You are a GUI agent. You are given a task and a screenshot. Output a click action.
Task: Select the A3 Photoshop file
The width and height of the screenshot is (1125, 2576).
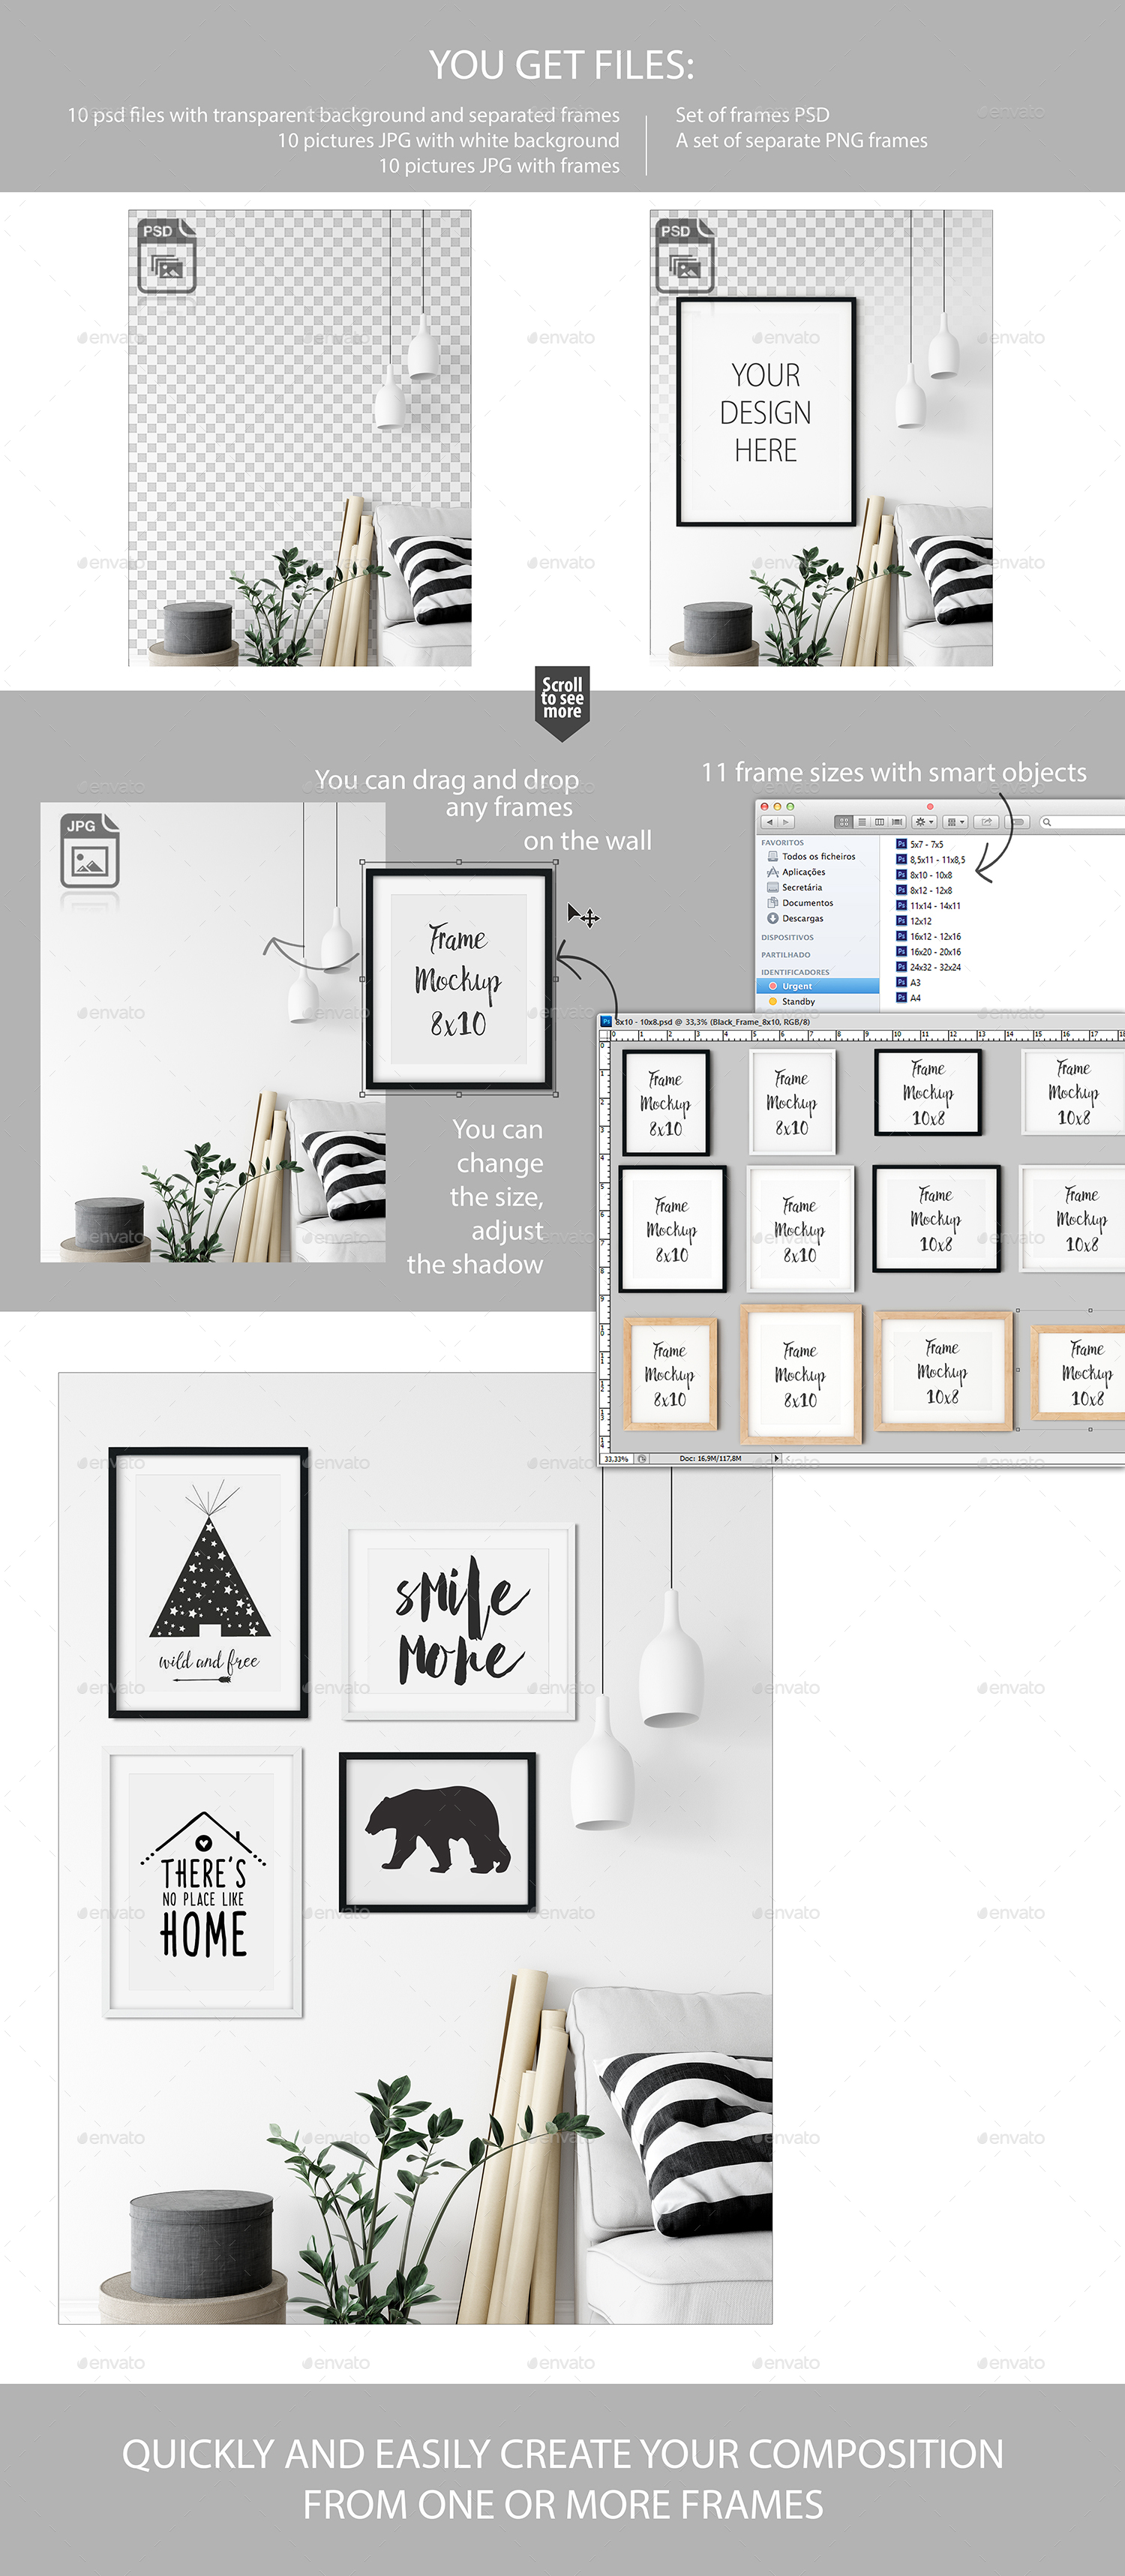909,983
